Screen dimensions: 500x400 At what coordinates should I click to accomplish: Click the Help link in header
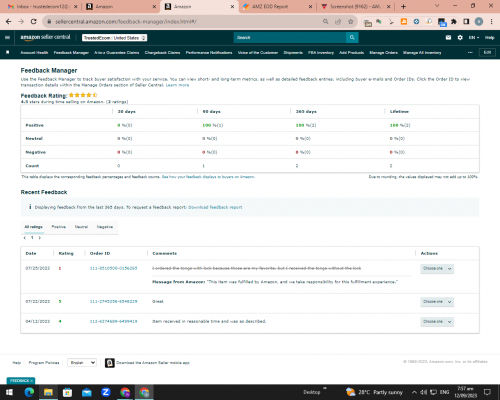[x=489, y=38]
